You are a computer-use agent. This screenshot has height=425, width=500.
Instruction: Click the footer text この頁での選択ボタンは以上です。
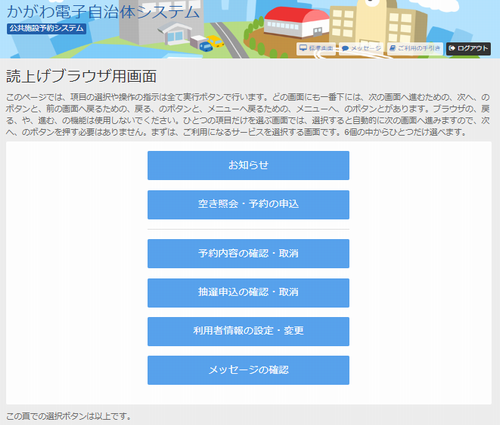click(69, 416)
